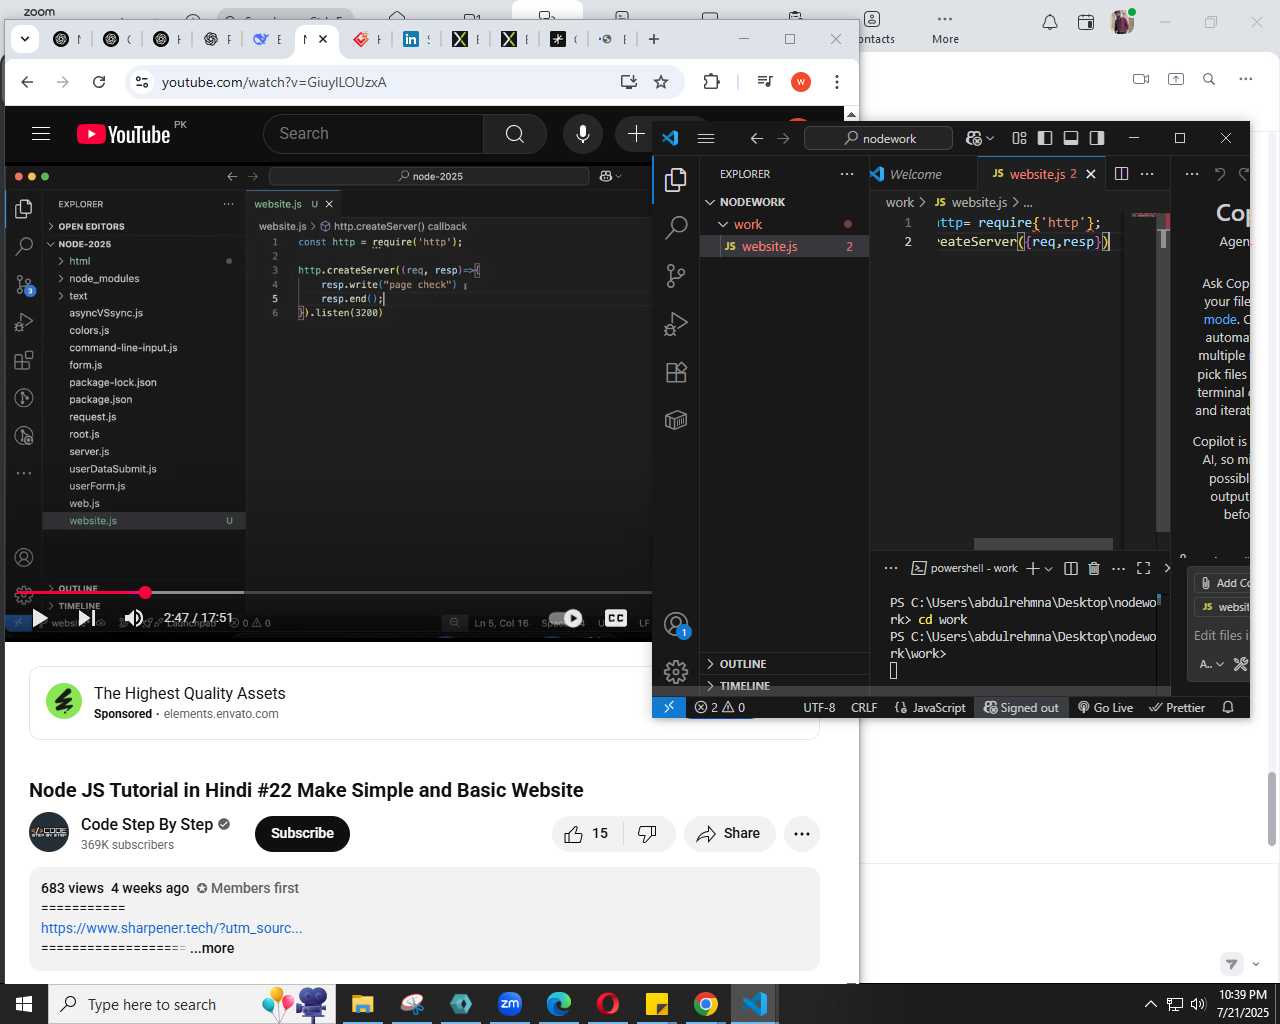Expand the TIMELINE section in VS Code
Image resolution: width=1280 pixels, height=1024 pixels.
pyautogui.click(x=745, y=686)
